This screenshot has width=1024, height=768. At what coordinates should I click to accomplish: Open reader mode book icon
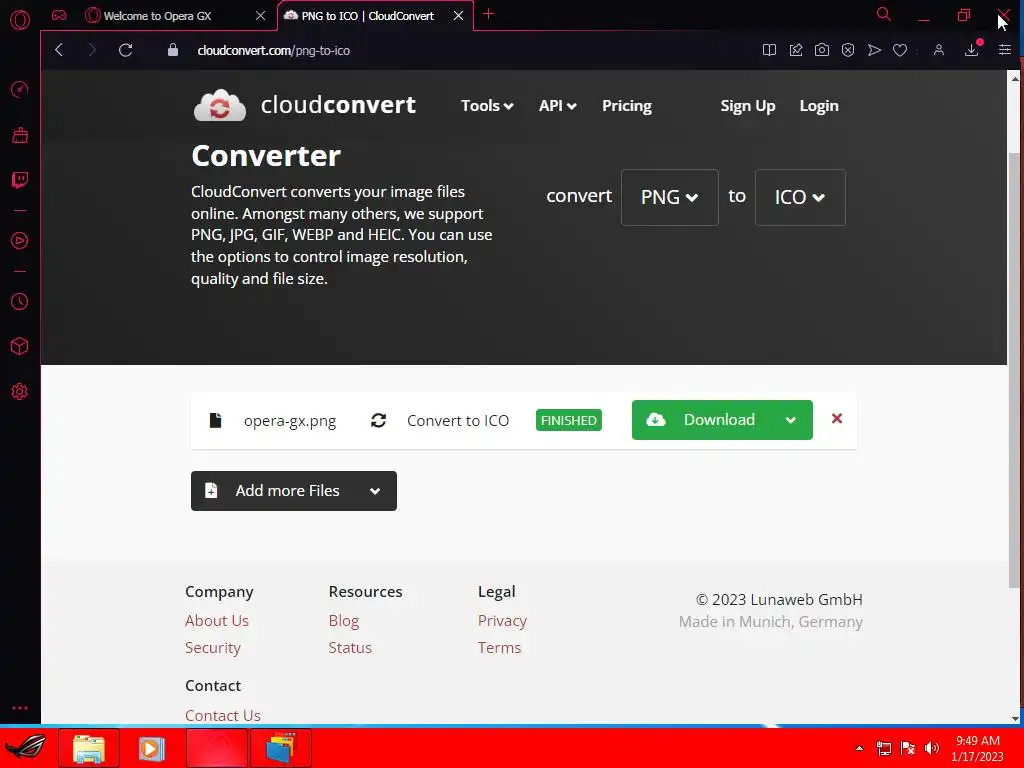coord(769,50)
